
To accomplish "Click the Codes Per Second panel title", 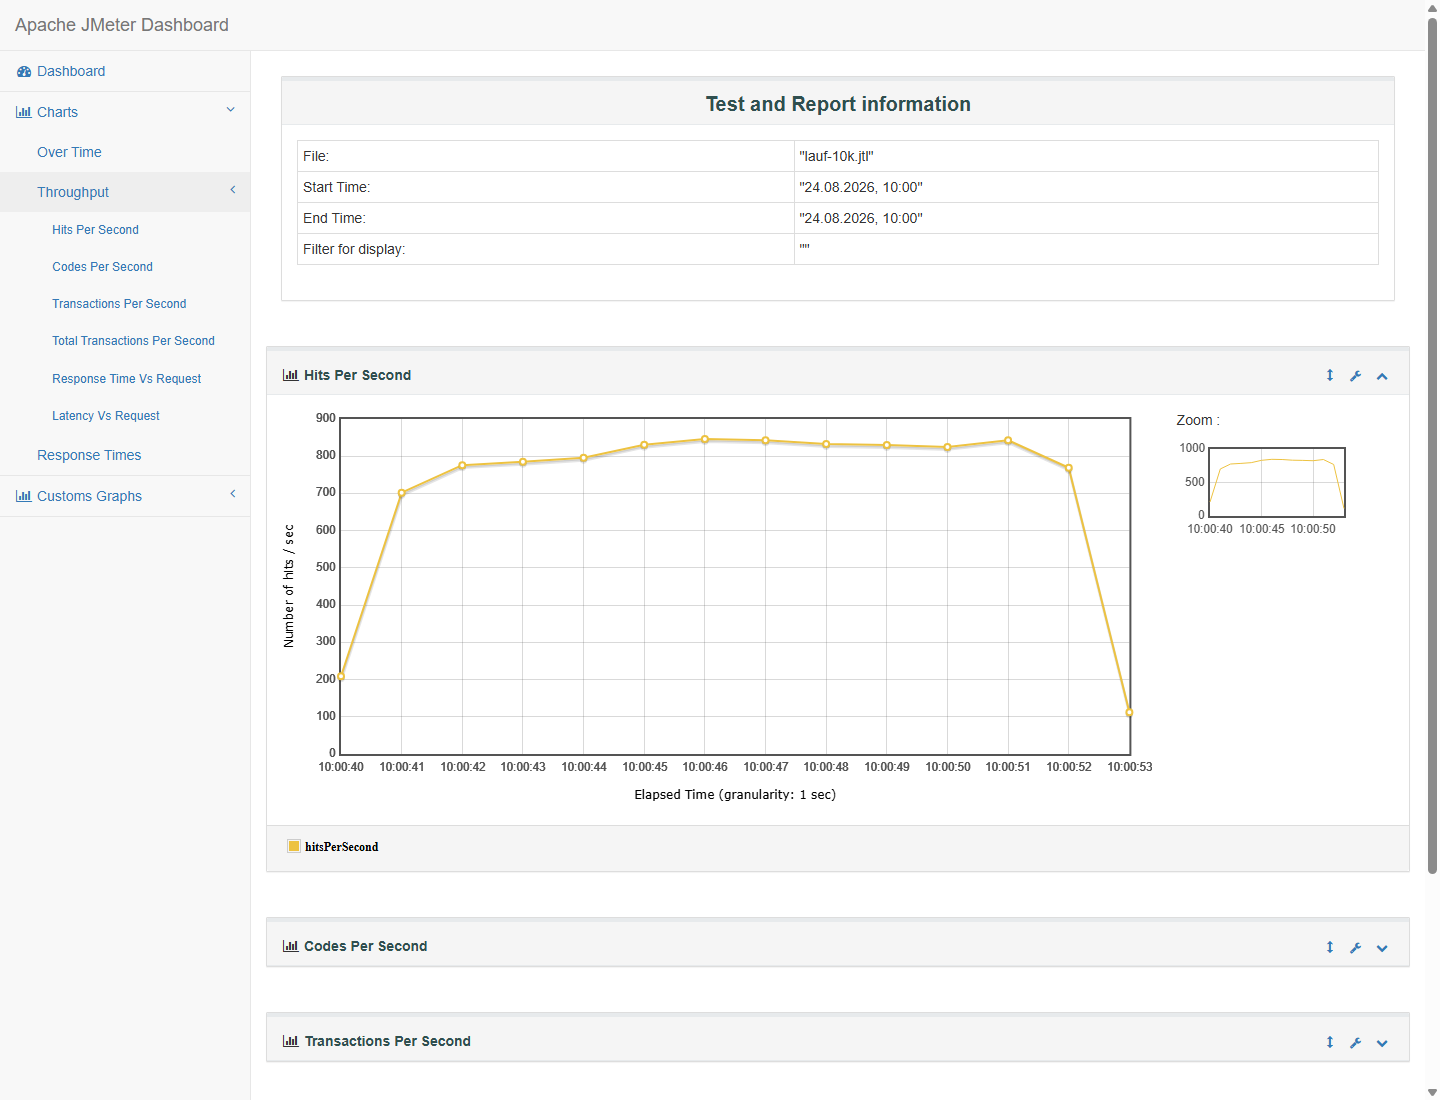I will [x=365, y=947].
